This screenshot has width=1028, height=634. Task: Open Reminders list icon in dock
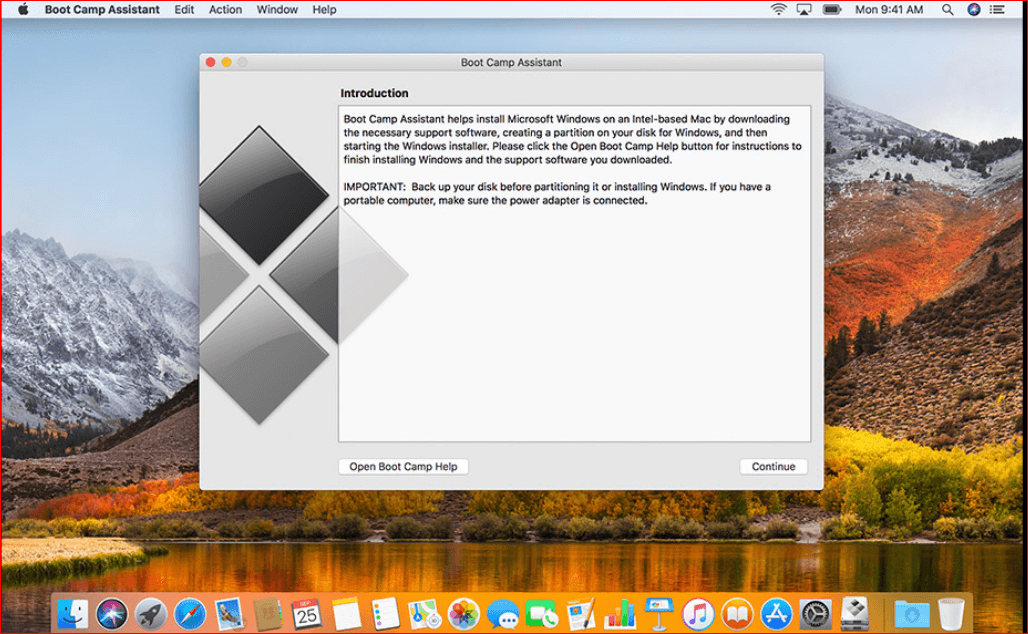tap(385, 614)
